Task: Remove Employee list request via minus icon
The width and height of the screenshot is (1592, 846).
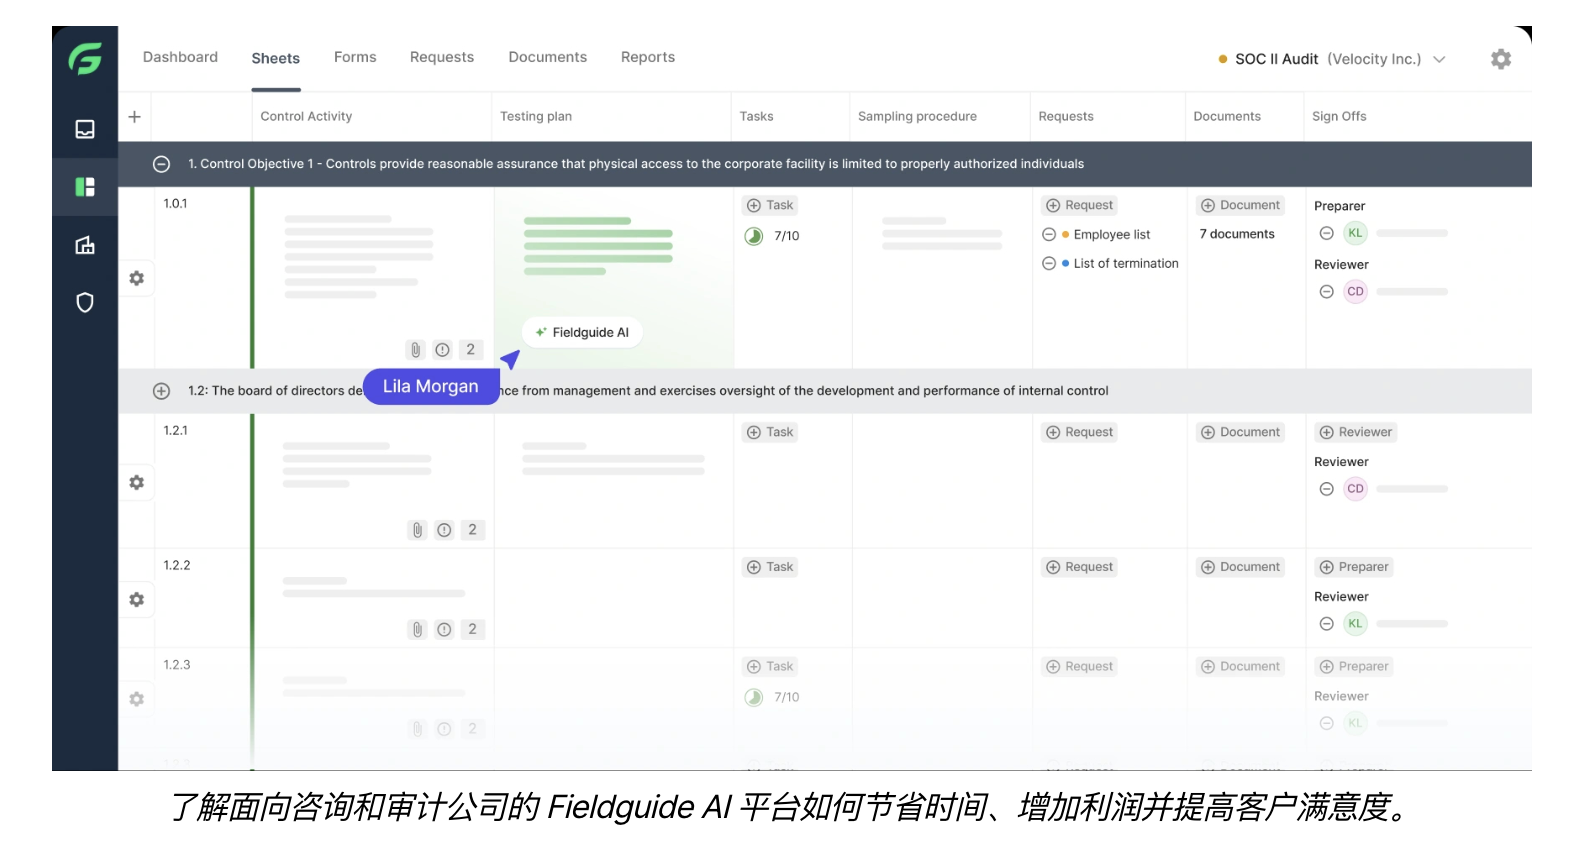Action: coord(1049,234)
